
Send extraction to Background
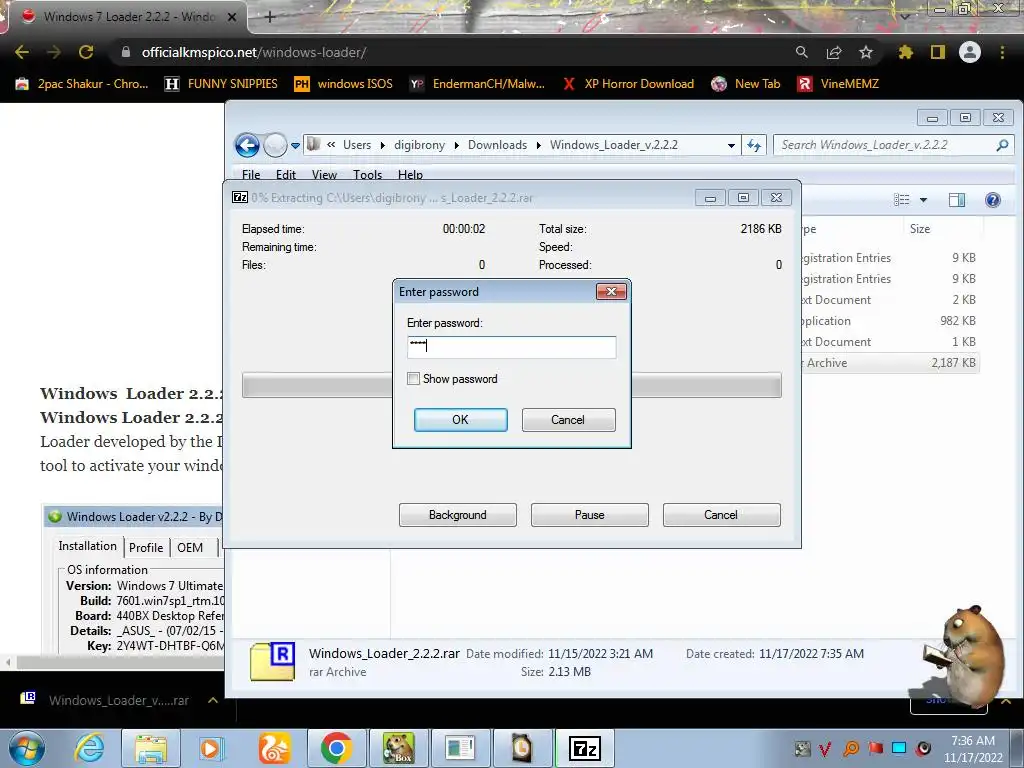point(458,515)
